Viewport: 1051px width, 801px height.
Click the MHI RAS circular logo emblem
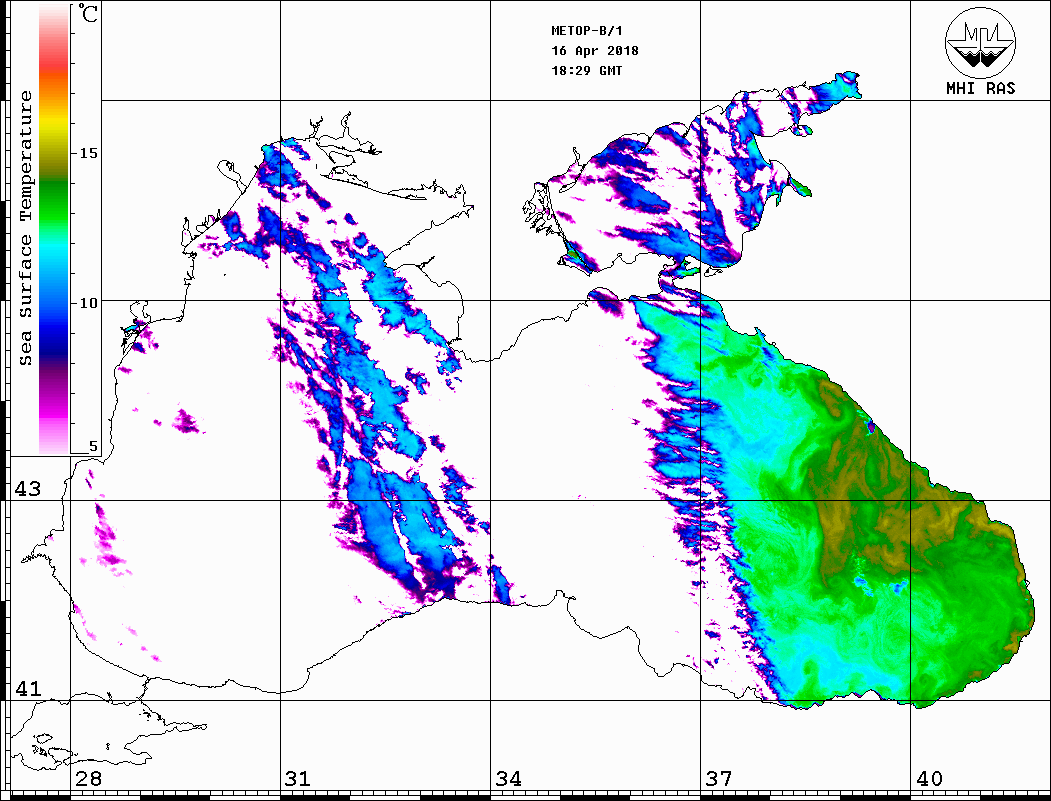click(x=979, y=42)
